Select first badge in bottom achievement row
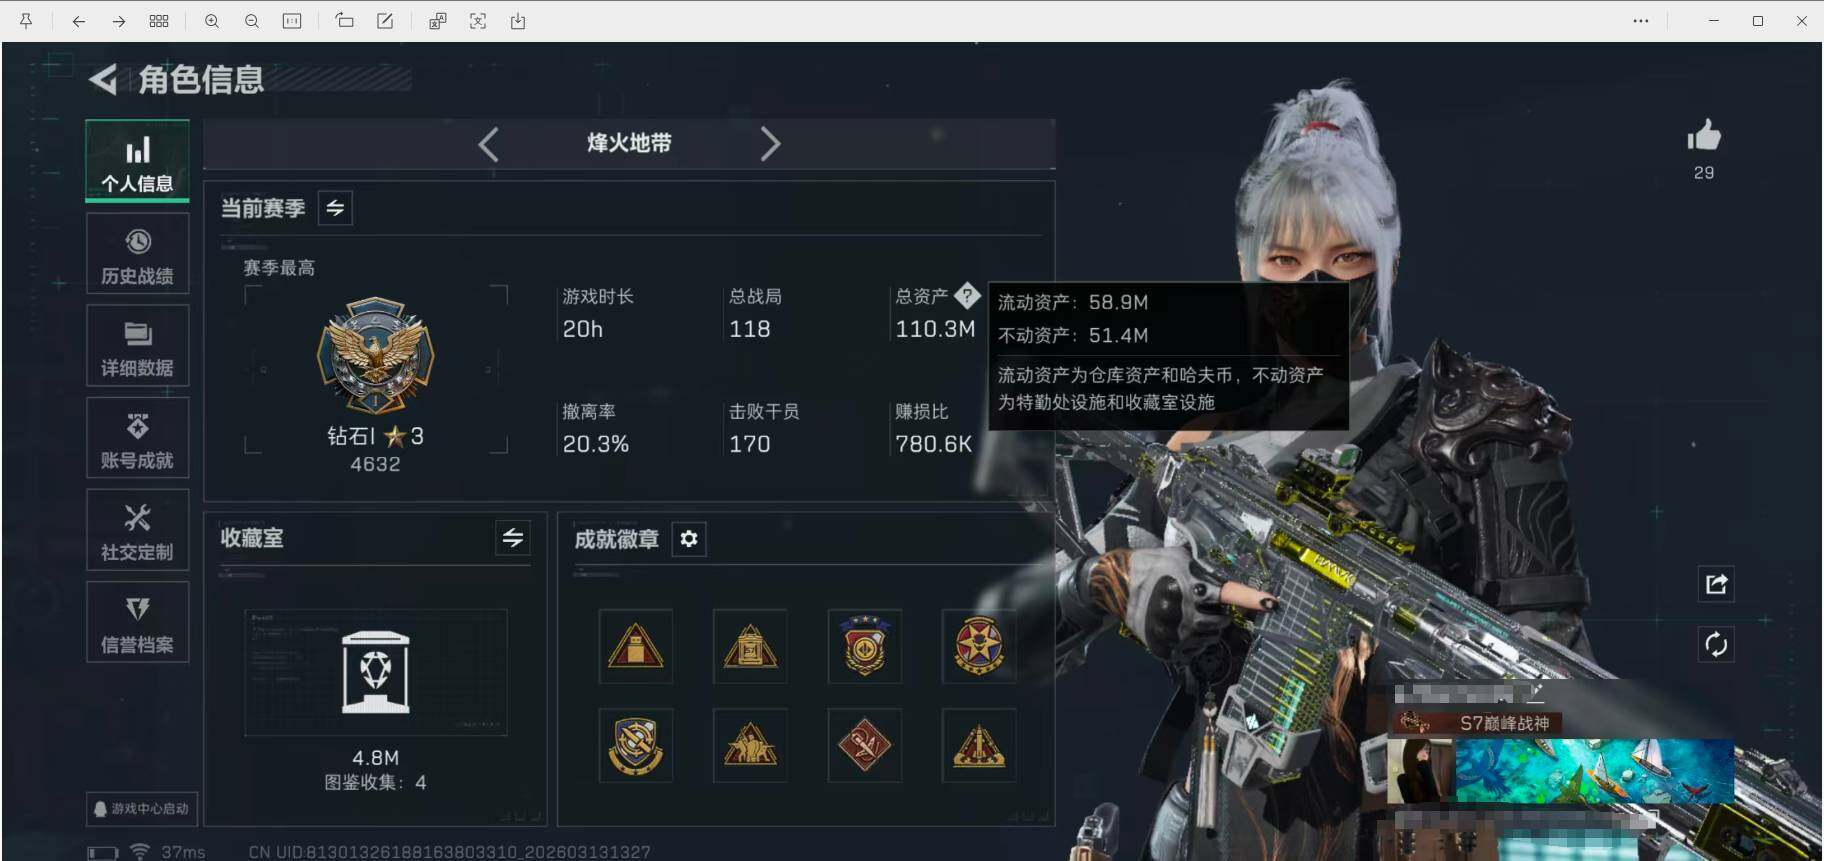Viewport: 1824px width, 861px height. pyautogui.click(x=636, y=746)
